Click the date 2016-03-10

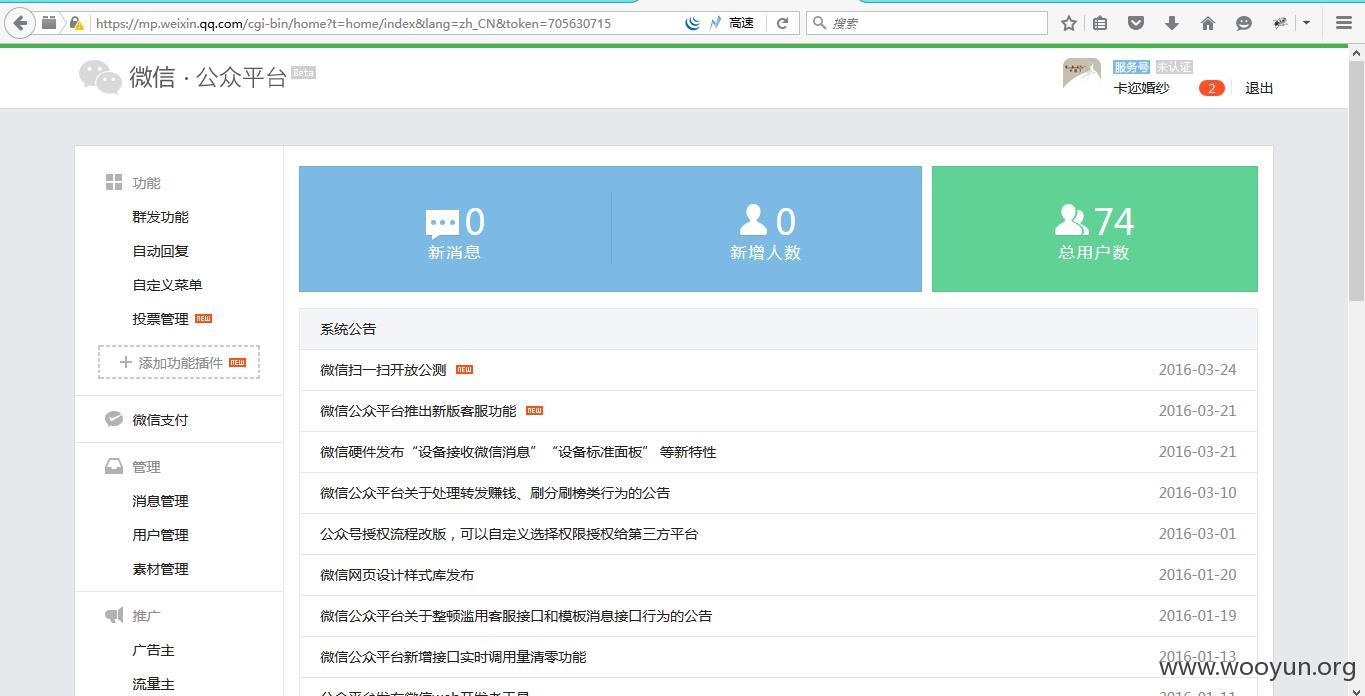(1197, 493)
